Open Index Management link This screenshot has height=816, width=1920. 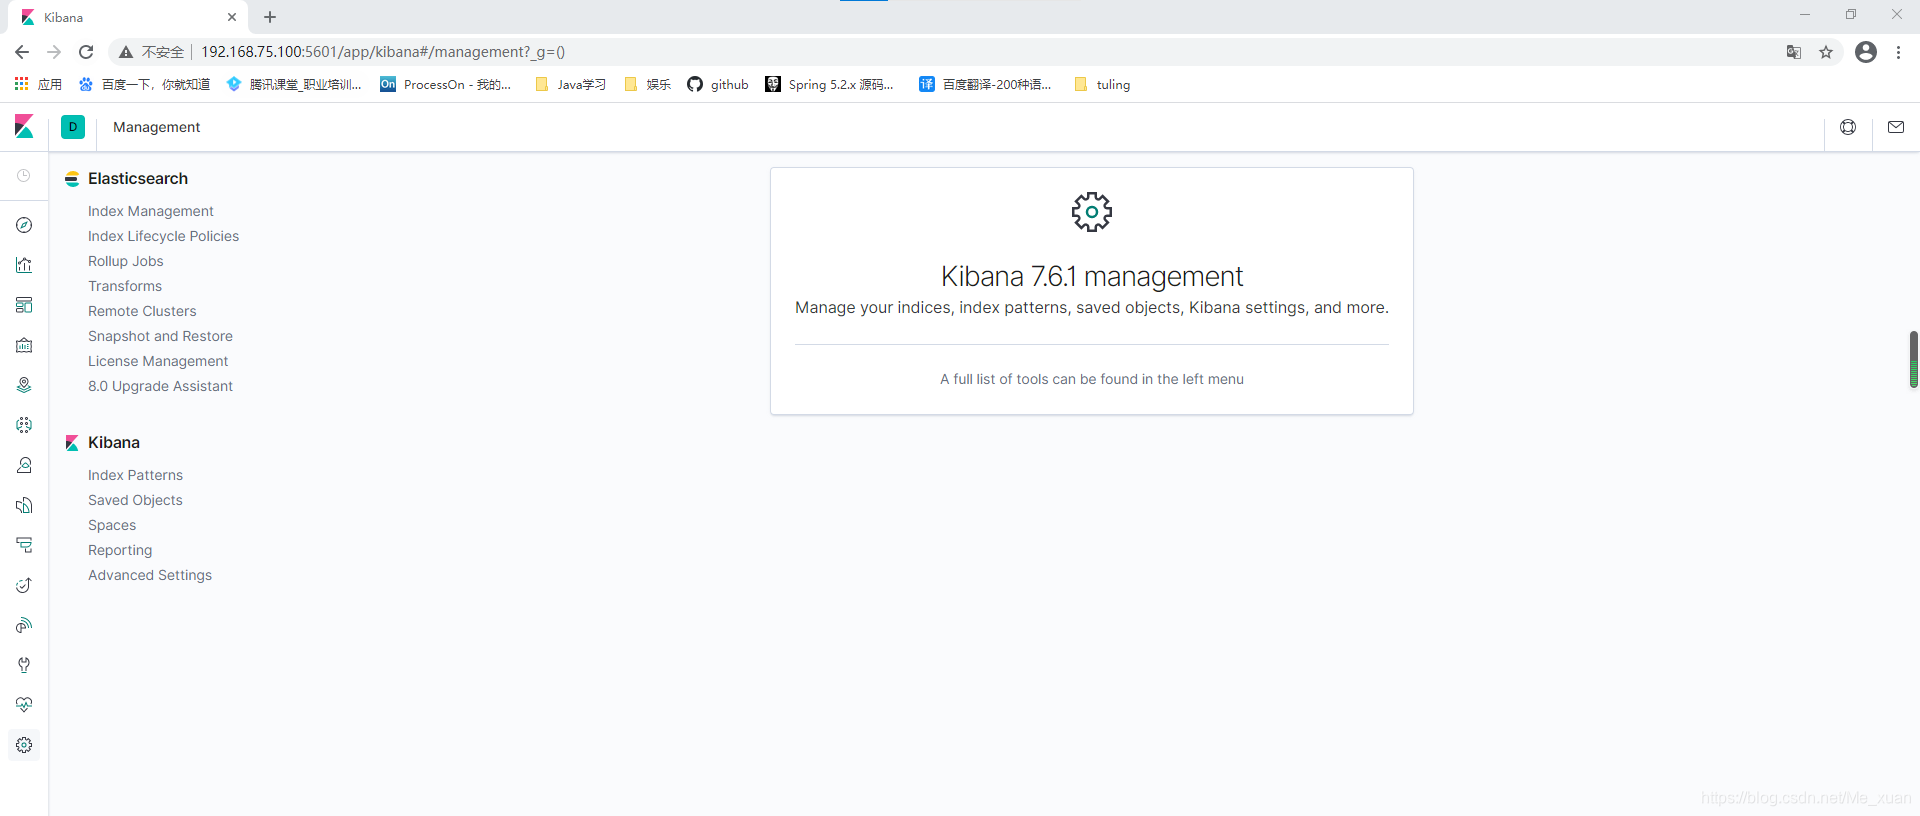pyautogui.click(x=151, y=211)
